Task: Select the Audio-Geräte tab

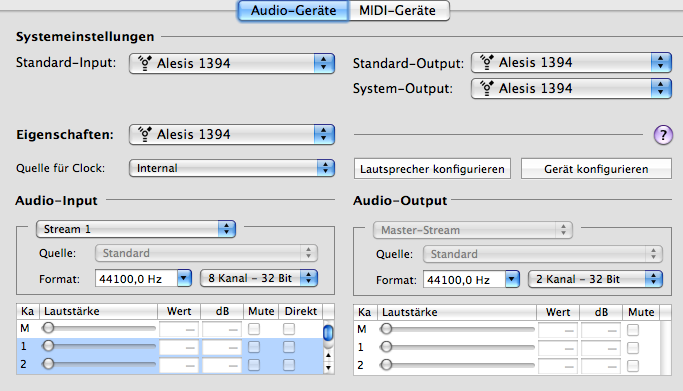Action: 293,10
